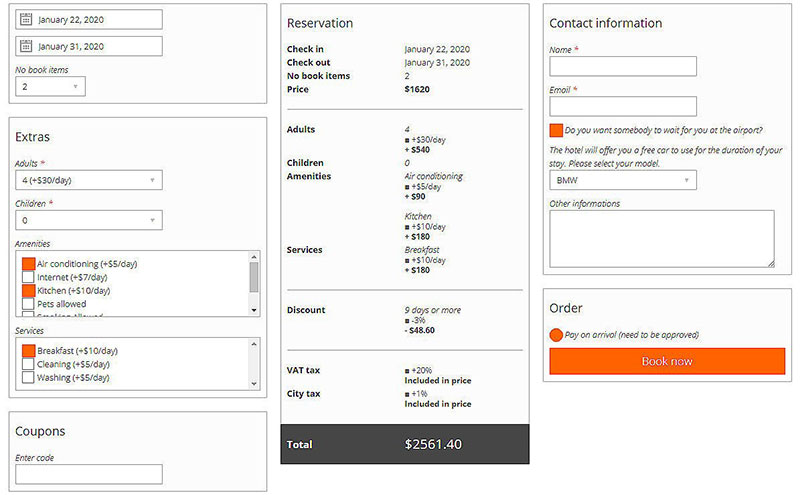Uncheck the Kitchen (+$10/day) amenity
This screenshot has height=495, width=800.
tap(29, 290)
